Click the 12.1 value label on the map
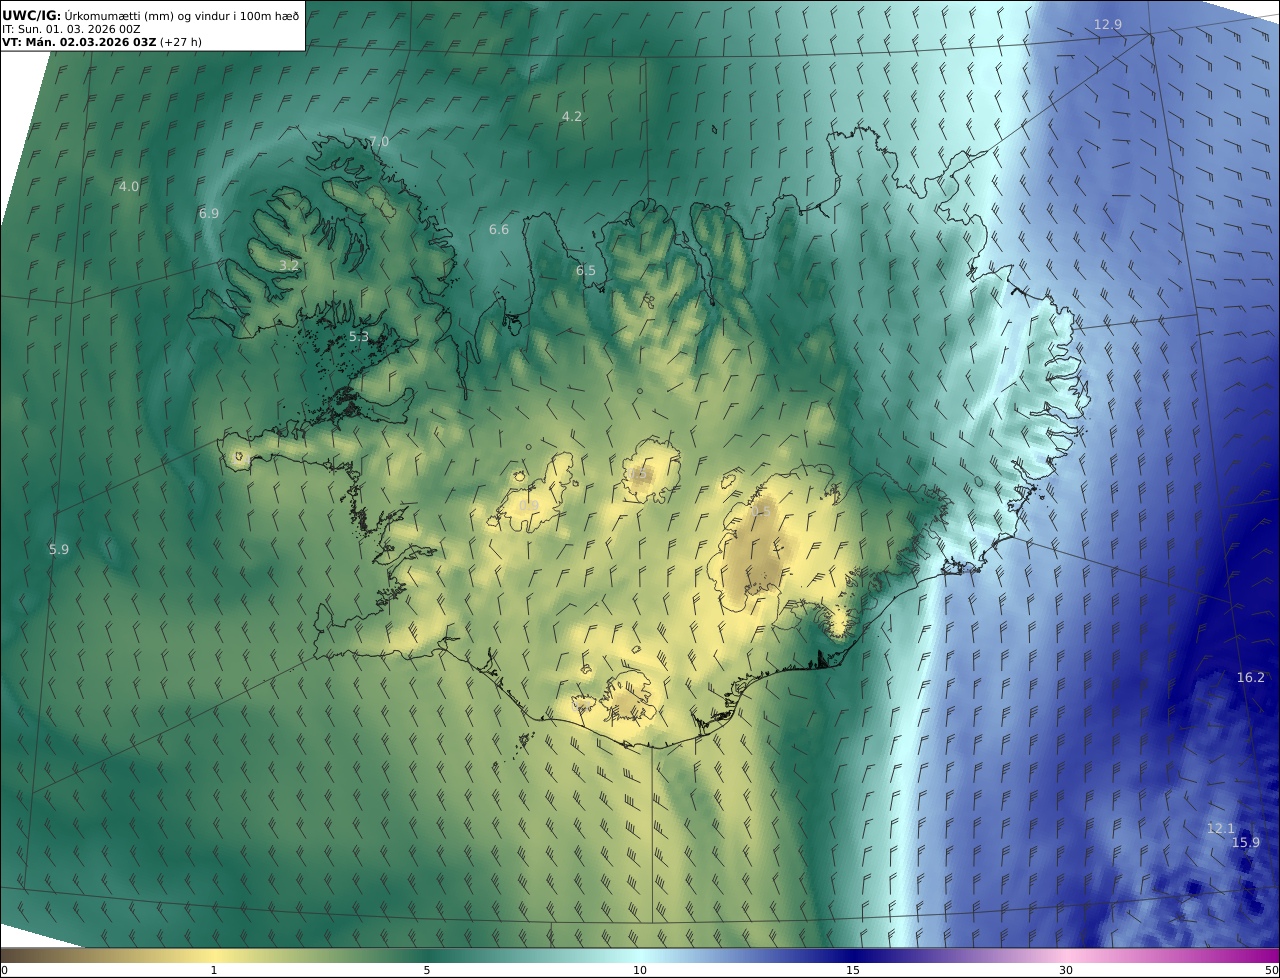1280x978 pixels. [x=1220, y=828]
